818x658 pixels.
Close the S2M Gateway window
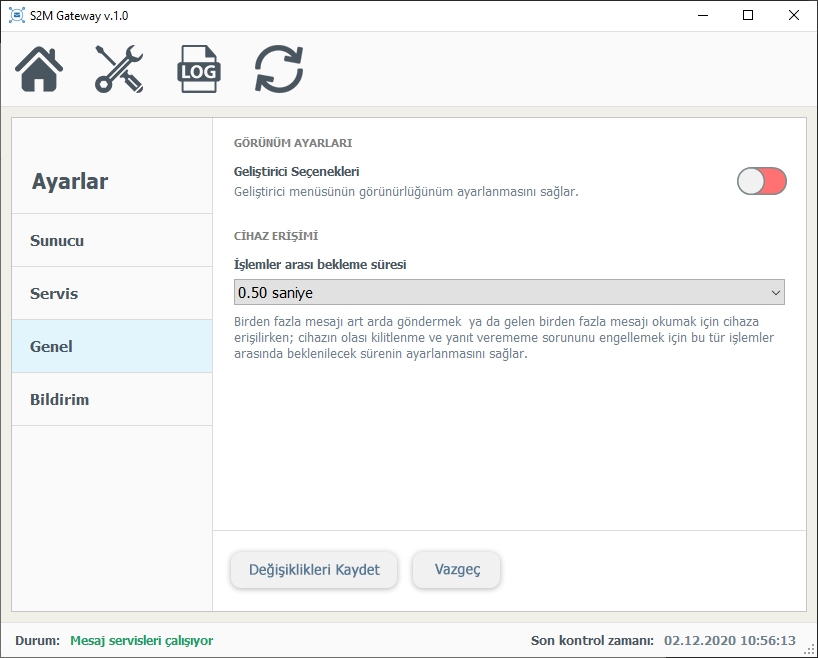click(x=794, y=16)
